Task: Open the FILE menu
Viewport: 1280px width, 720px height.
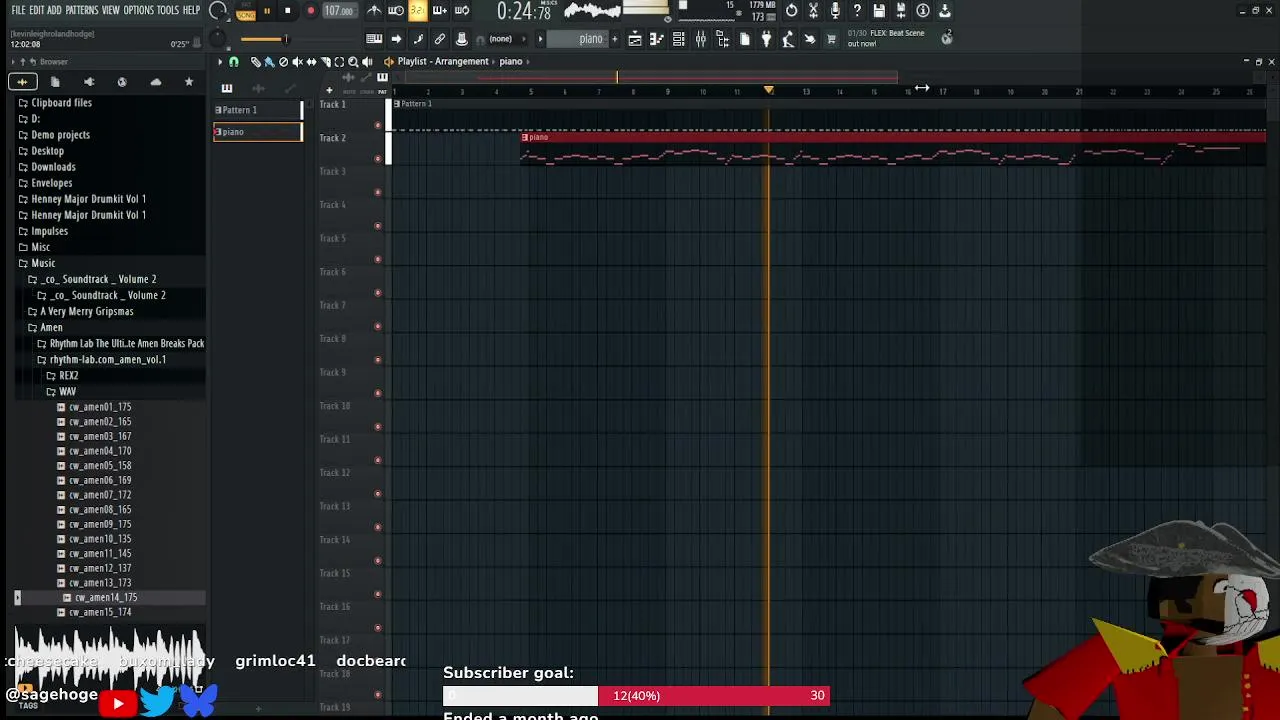Action: (x=18, y=10)
